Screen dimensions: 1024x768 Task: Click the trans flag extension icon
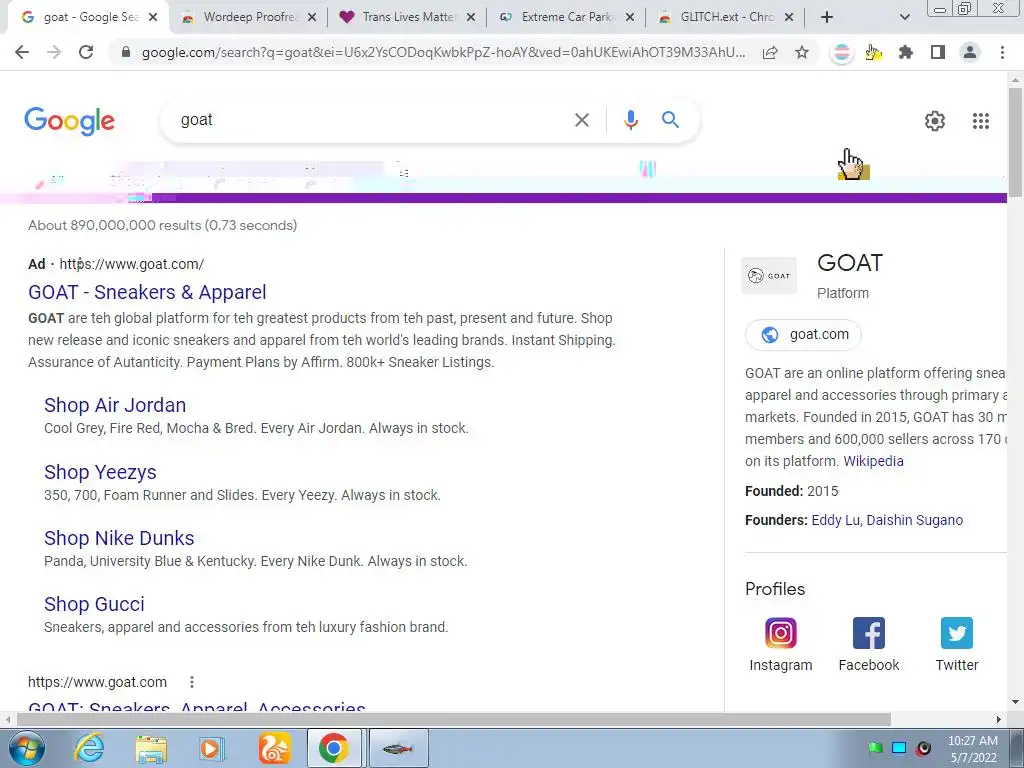pos(841,52)
